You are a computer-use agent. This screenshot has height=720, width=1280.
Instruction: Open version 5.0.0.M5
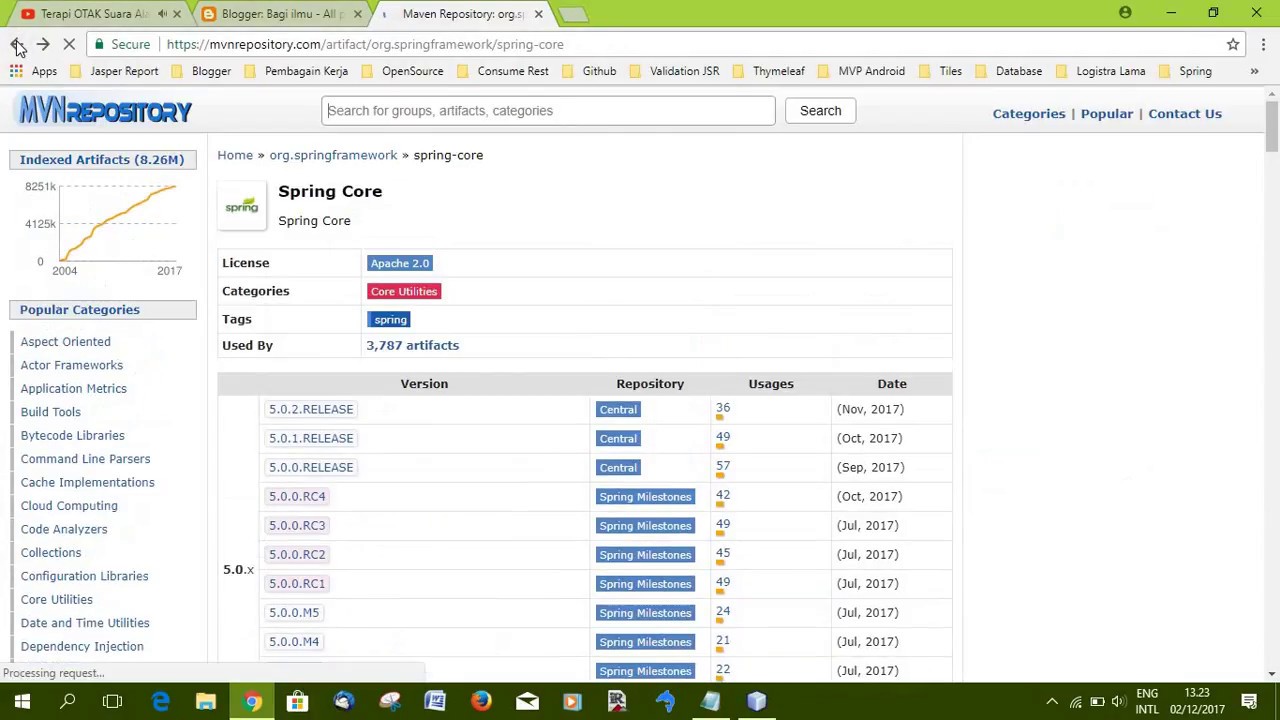tap(294, 612)
